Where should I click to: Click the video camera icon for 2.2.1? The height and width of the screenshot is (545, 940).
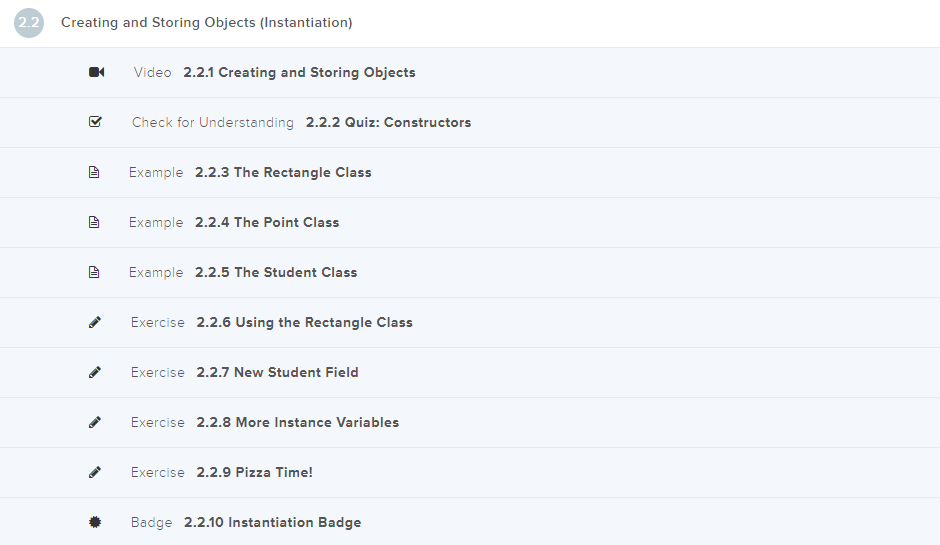point(96,72)
